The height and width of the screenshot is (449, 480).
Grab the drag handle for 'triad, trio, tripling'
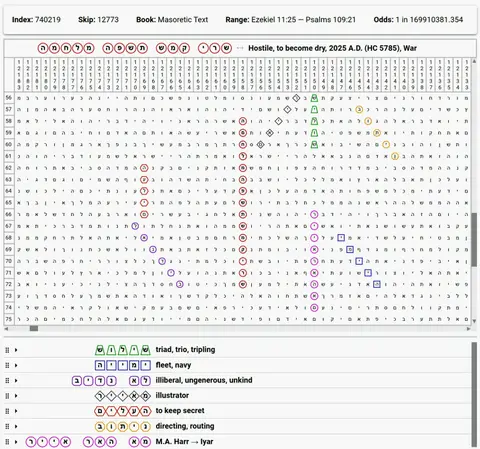click(7, 350)
